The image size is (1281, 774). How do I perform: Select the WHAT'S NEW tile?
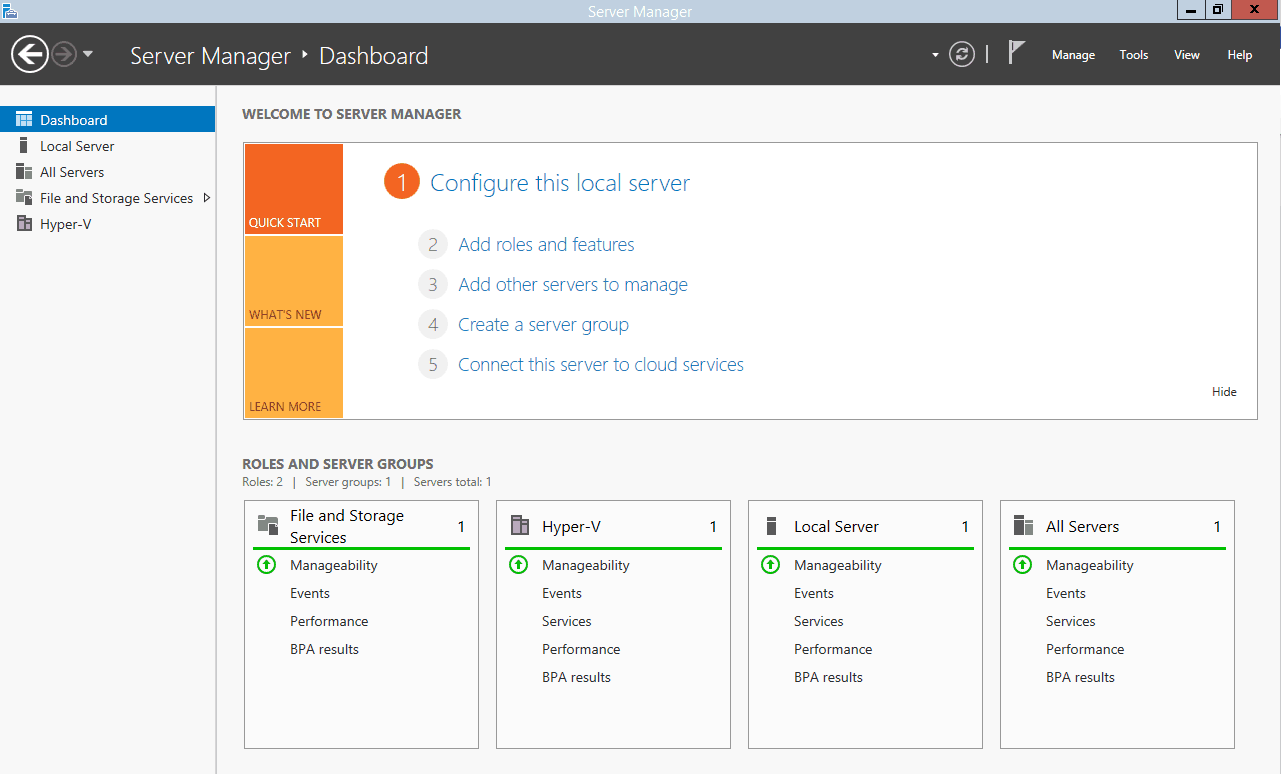coord(293,281)
